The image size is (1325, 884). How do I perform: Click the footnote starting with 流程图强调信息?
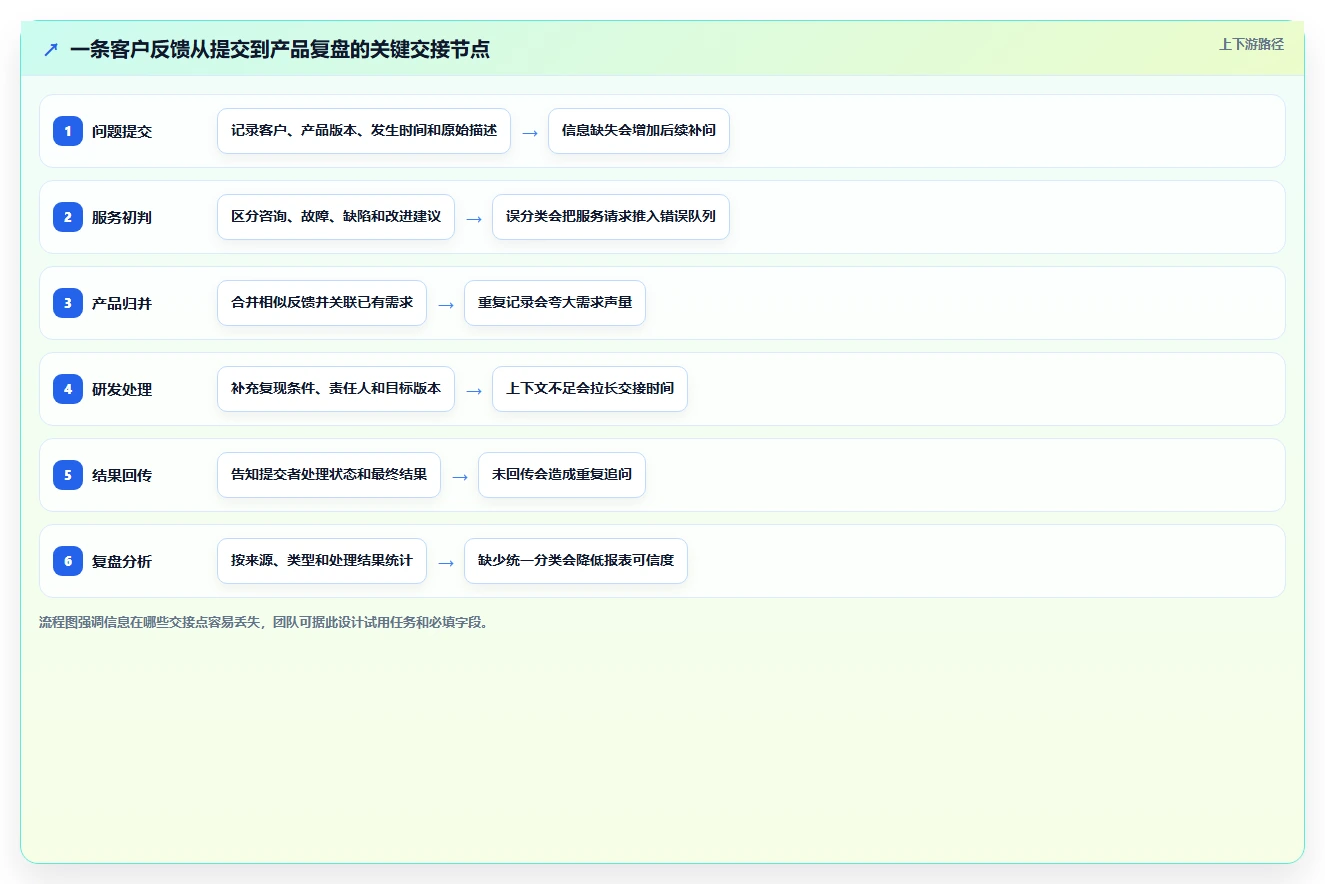(264, 623)
